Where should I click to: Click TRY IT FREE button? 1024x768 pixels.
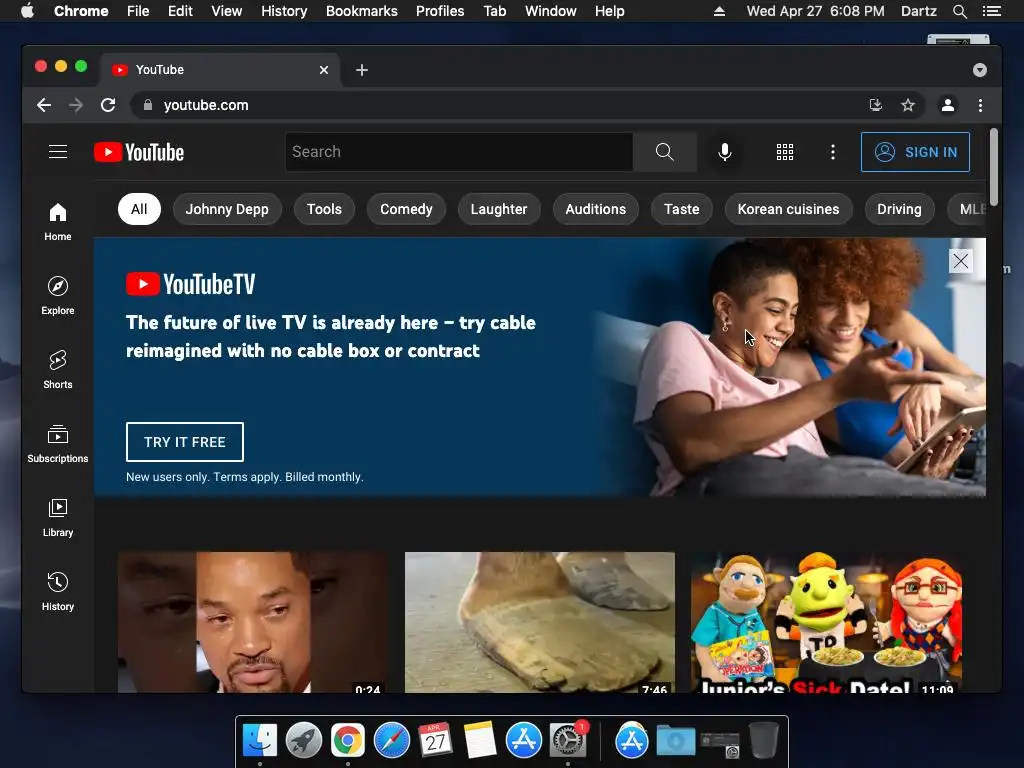pos(185,442)
